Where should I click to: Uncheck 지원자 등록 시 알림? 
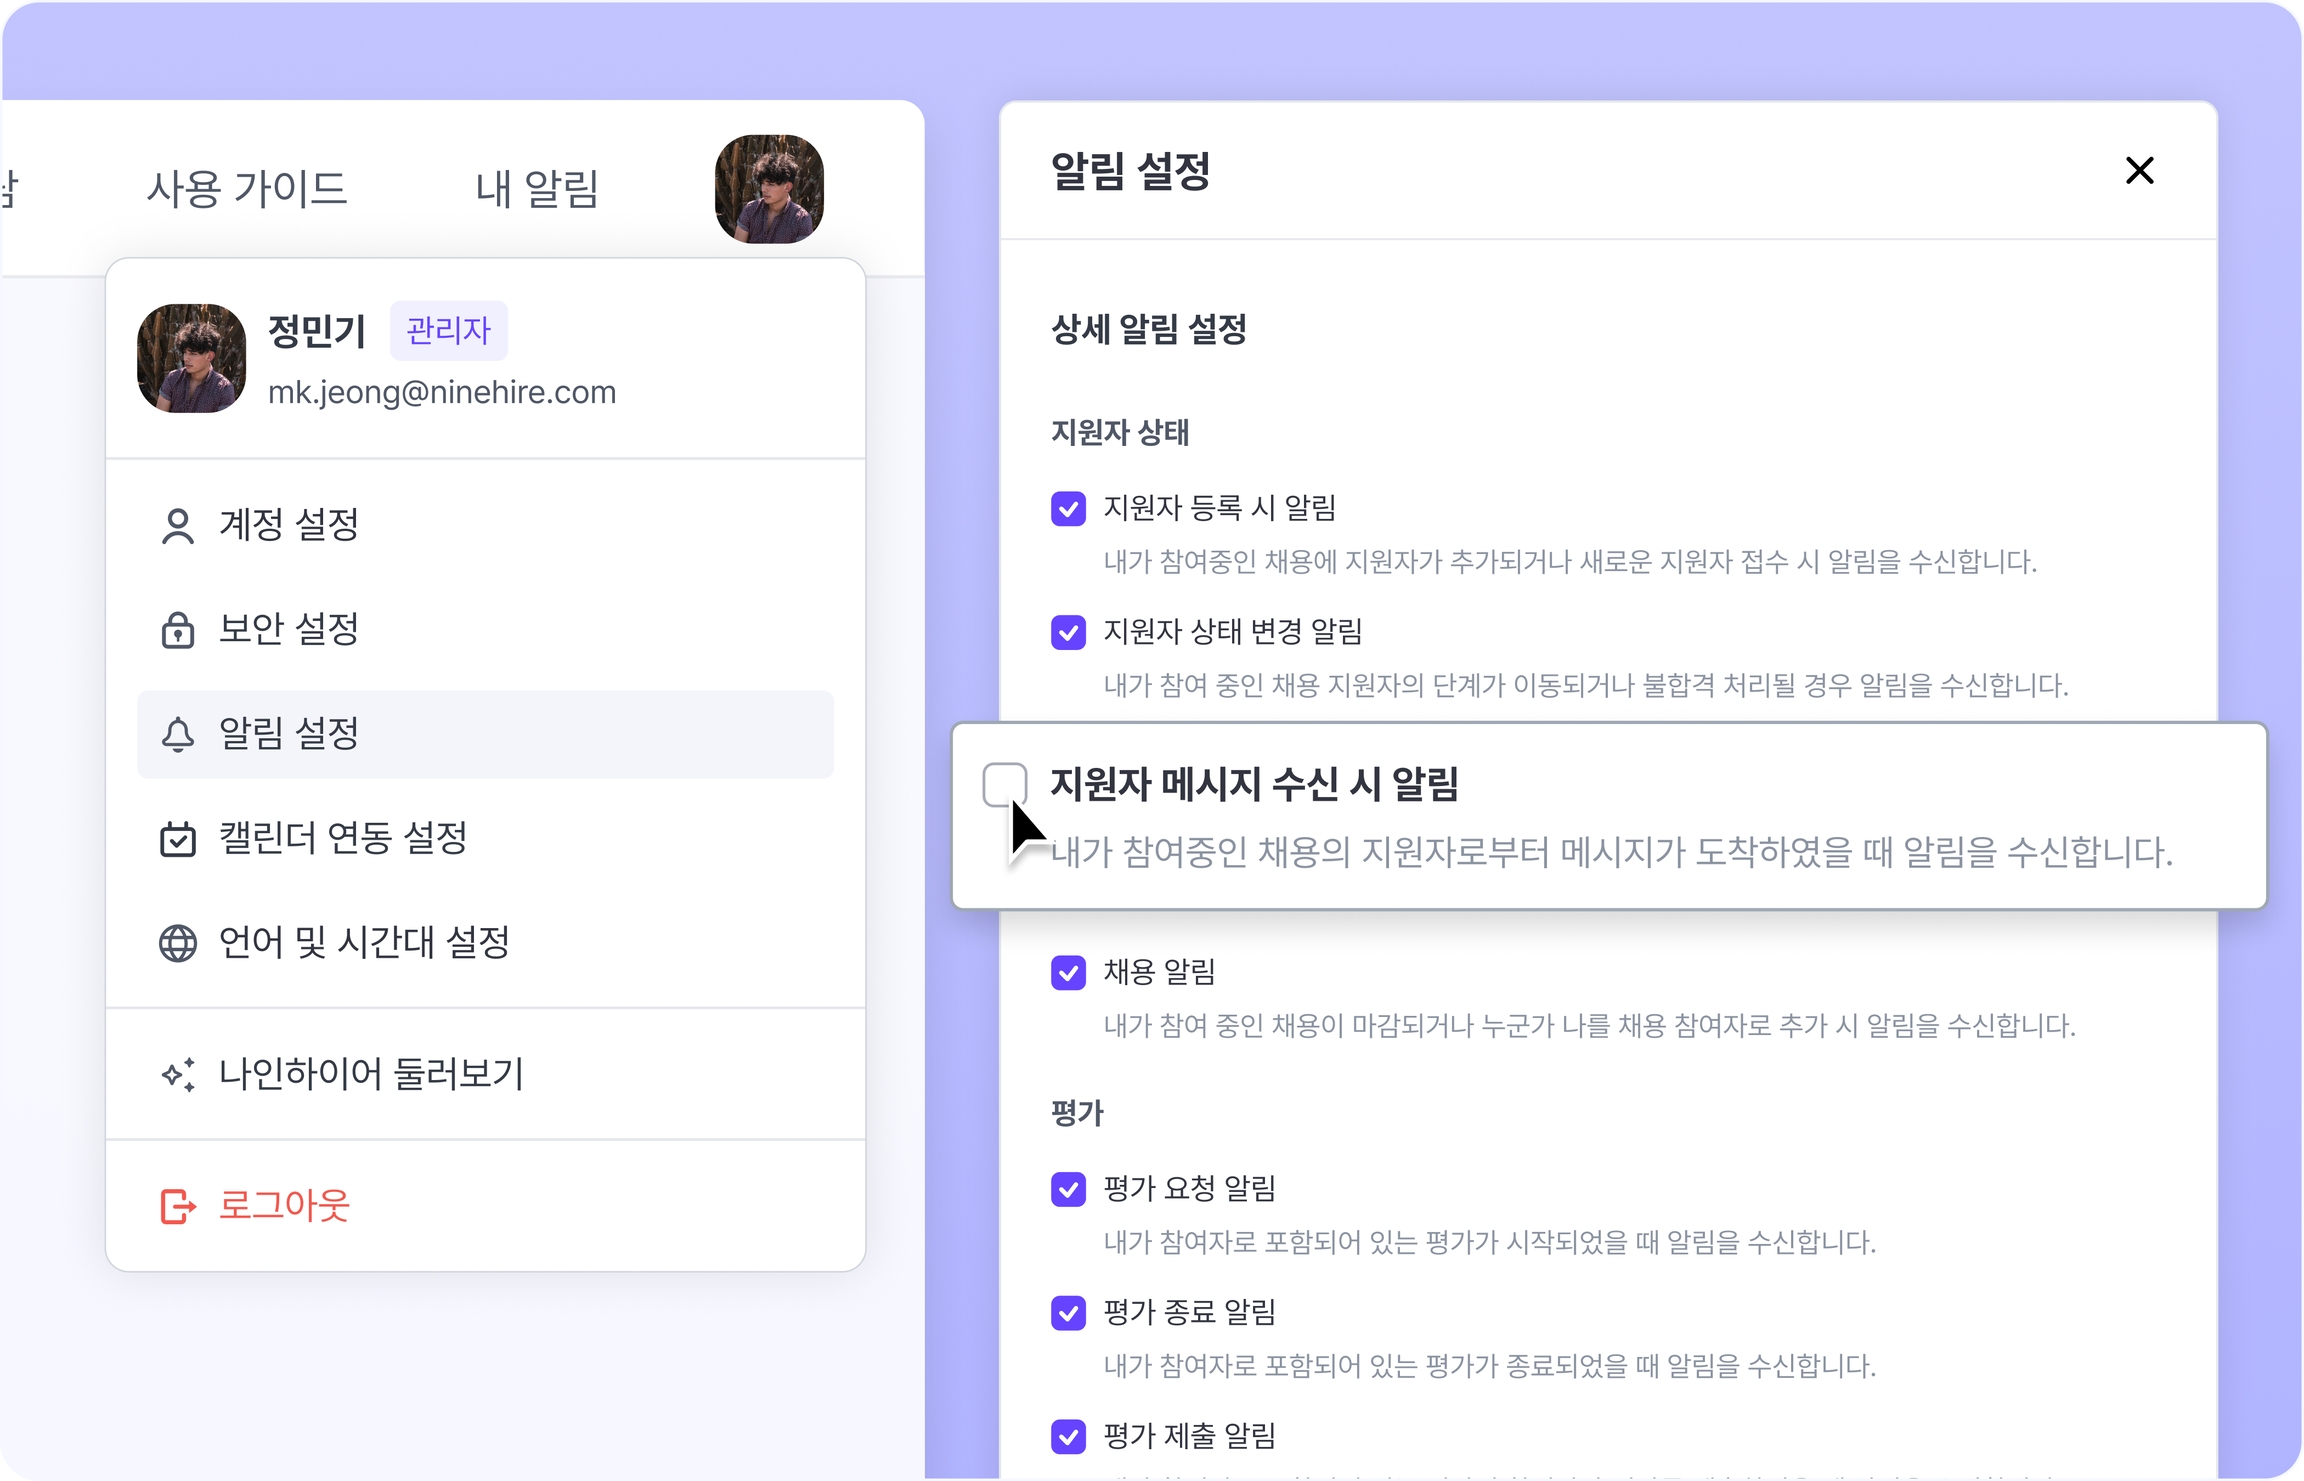[1068, 508]
